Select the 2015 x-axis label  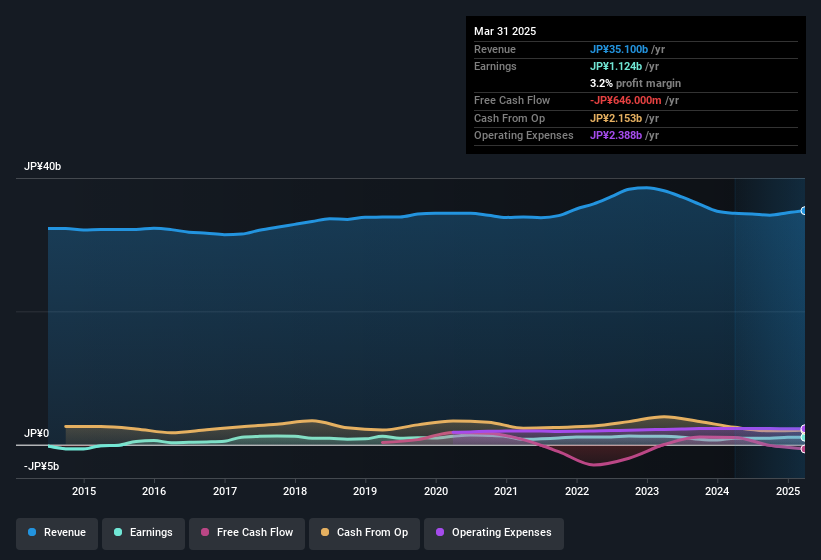84,491
